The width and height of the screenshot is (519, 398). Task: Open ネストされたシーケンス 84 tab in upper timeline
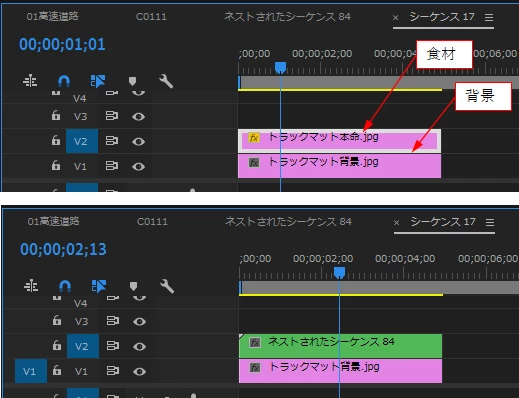point(287,16)
